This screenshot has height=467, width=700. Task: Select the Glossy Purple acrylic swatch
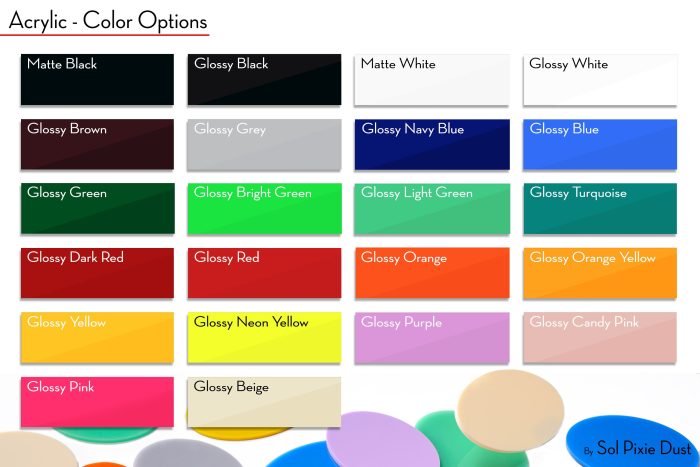(x=432, y=338)
